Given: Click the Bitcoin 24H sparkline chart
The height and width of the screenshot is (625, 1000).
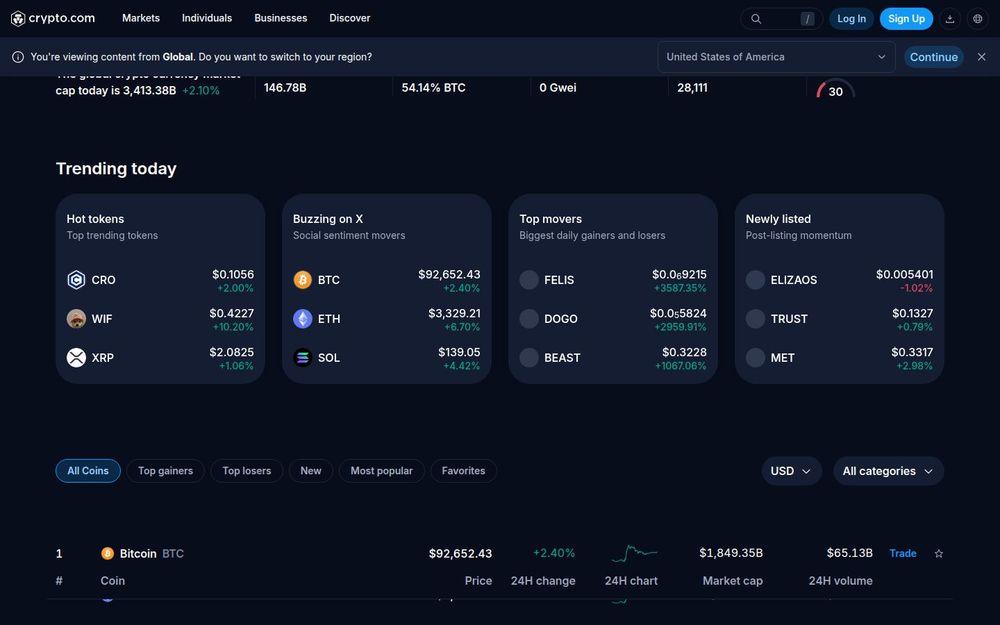Looking at the screenshot, I should [634, 554].
